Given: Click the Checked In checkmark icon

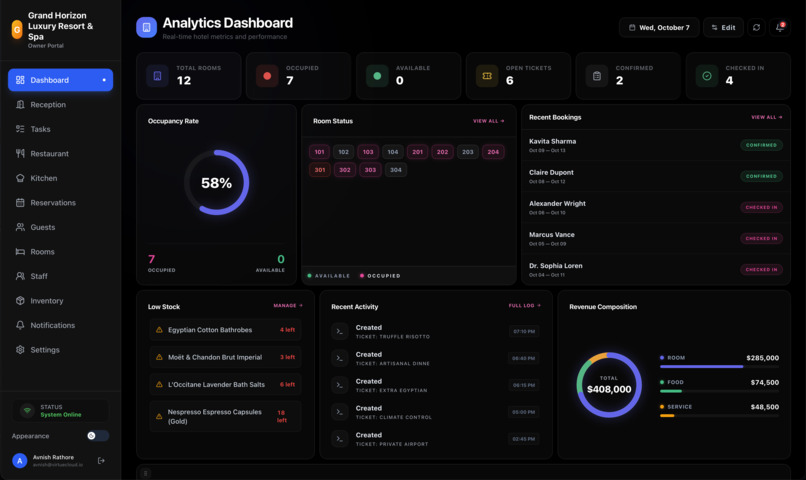Looking at the screenshot, I should [x=707, y=76].
